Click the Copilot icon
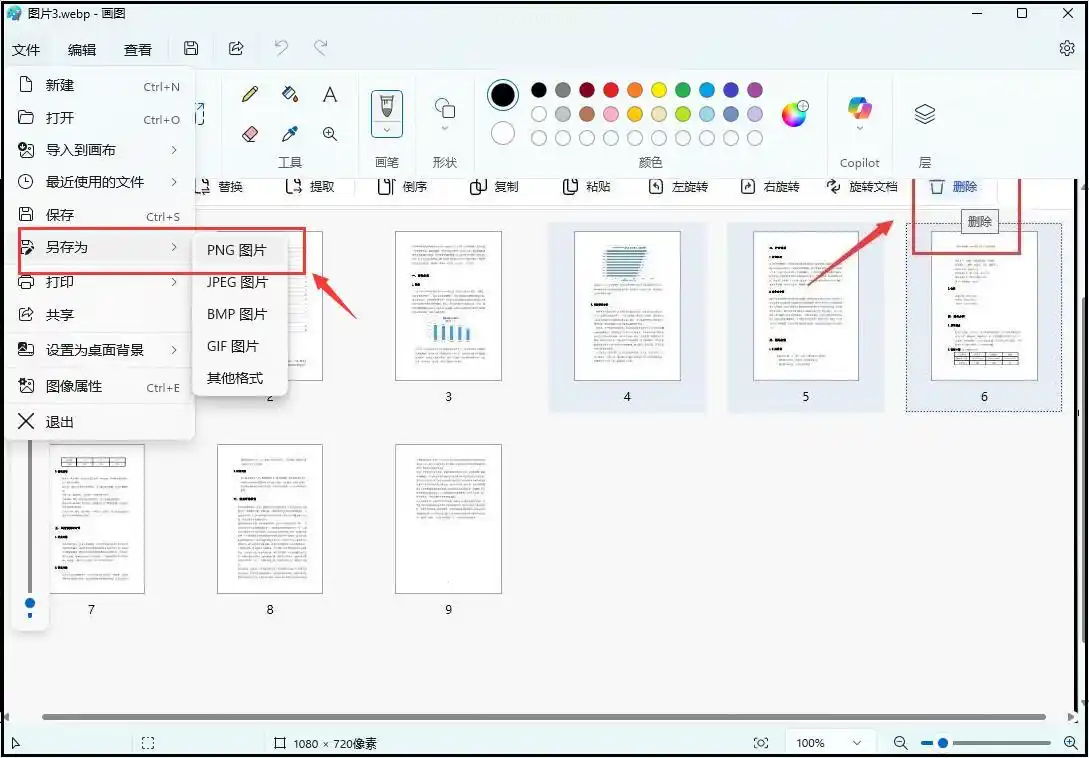The width and height of the screenshot is (1089, 758). (859, 108)
